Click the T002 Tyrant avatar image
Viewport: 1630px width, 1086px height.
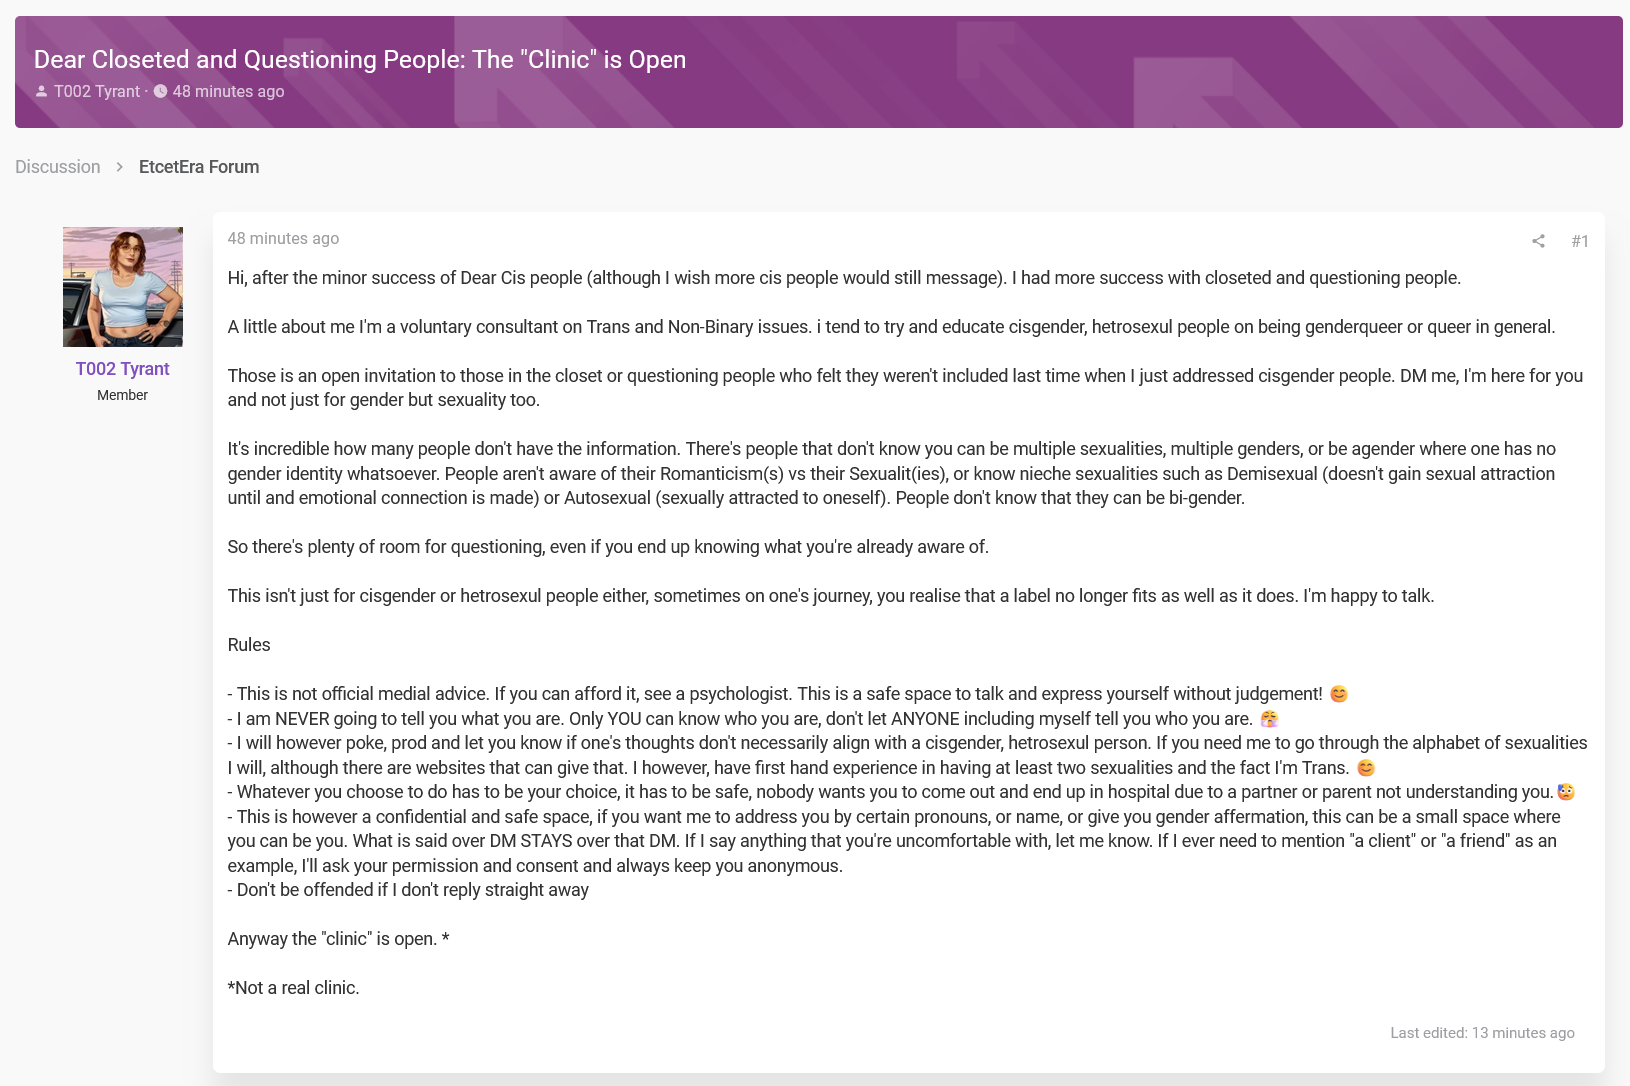click(x=123, y=287)
